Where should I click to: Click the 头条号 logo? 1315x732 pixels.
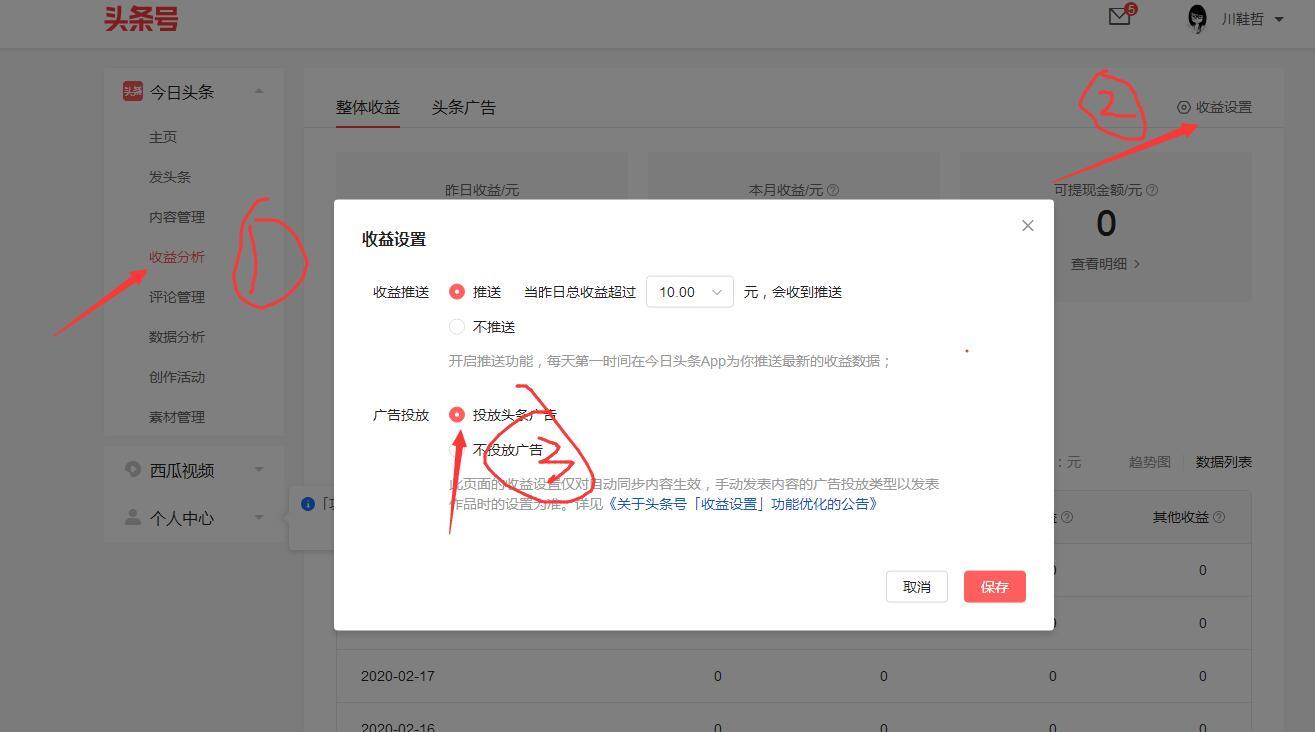point(141,18)
